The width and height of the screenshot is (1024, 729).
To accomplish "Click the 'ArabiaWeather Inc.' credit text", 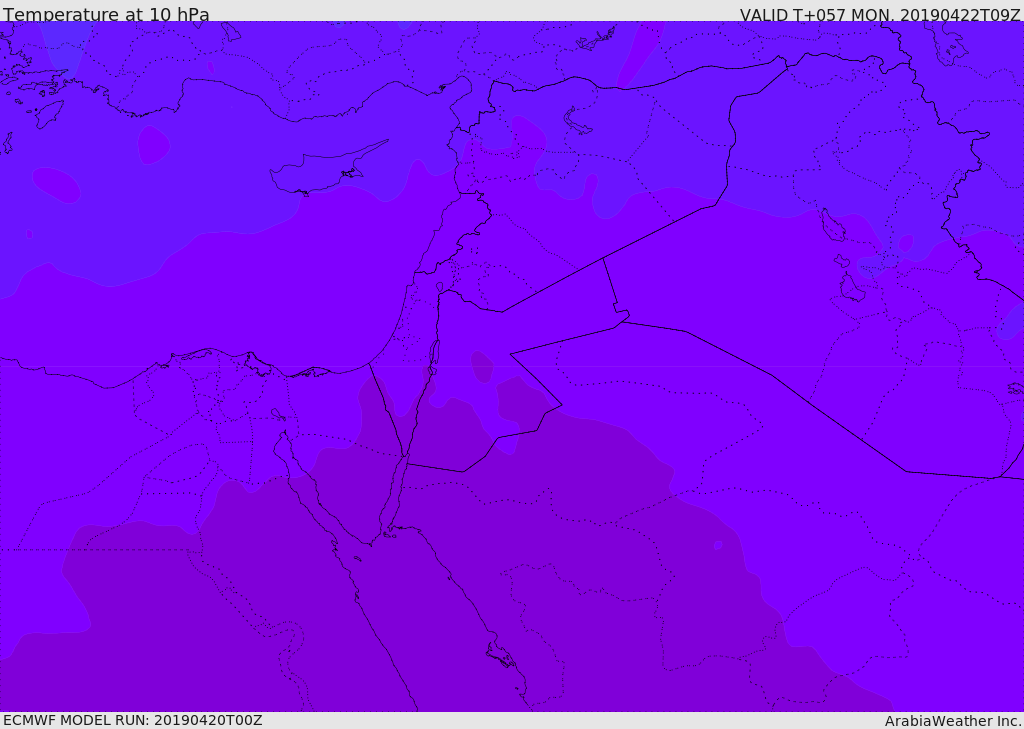I will 953,721.
